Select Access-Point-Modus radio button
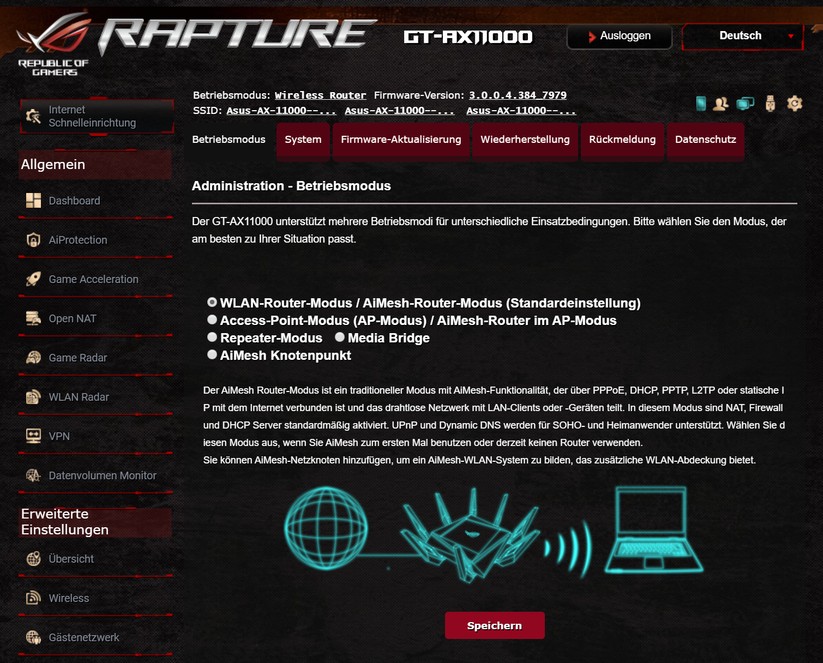The image size is (823, 663). [212, 320]
